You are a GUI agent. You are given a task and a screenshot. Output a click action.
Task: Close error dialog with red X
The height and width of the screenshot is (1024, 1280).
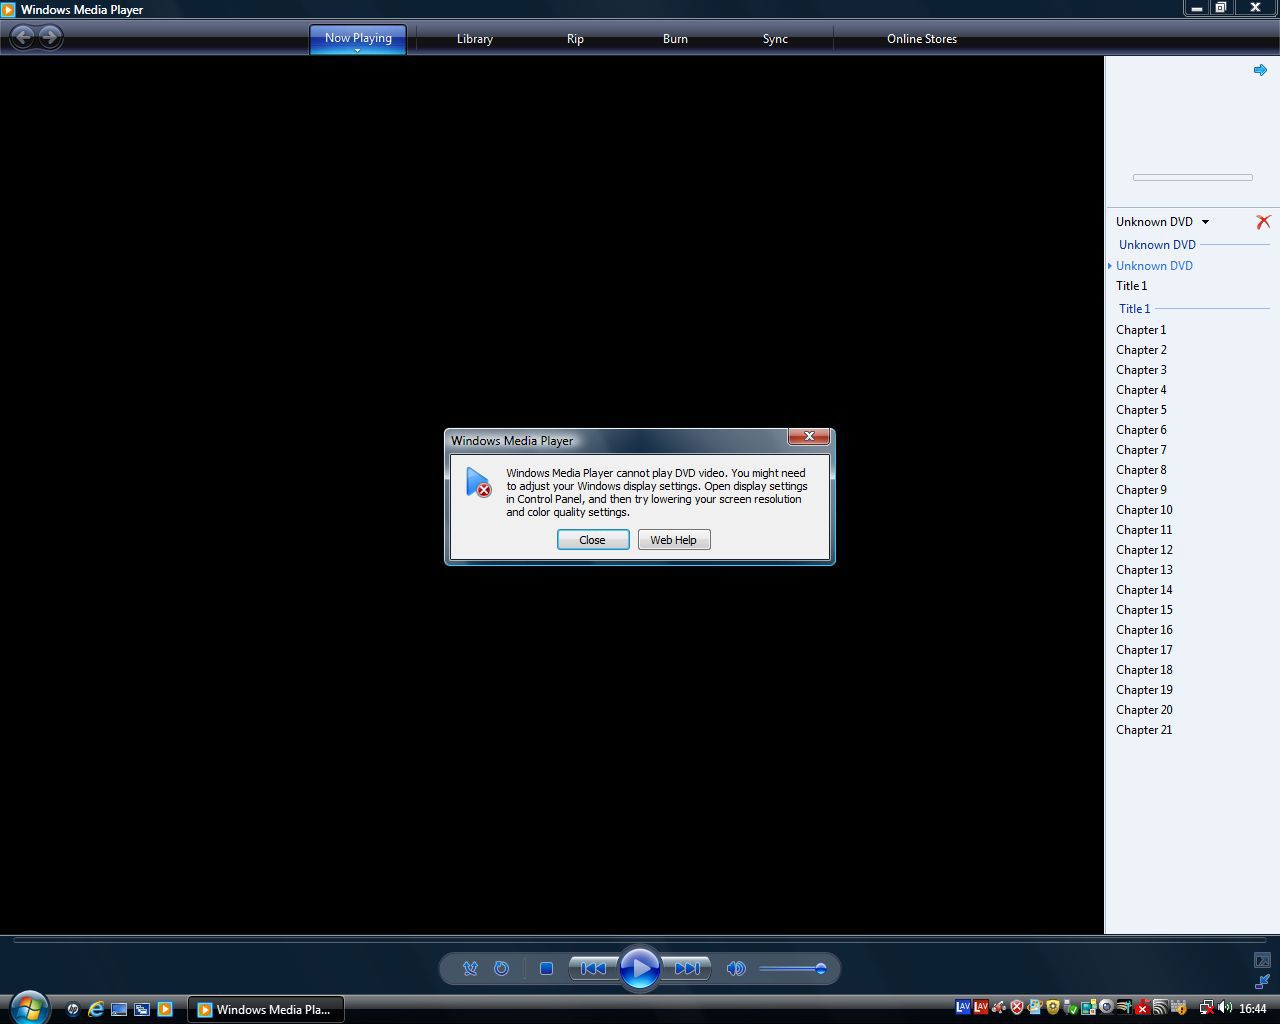[809, 436]
